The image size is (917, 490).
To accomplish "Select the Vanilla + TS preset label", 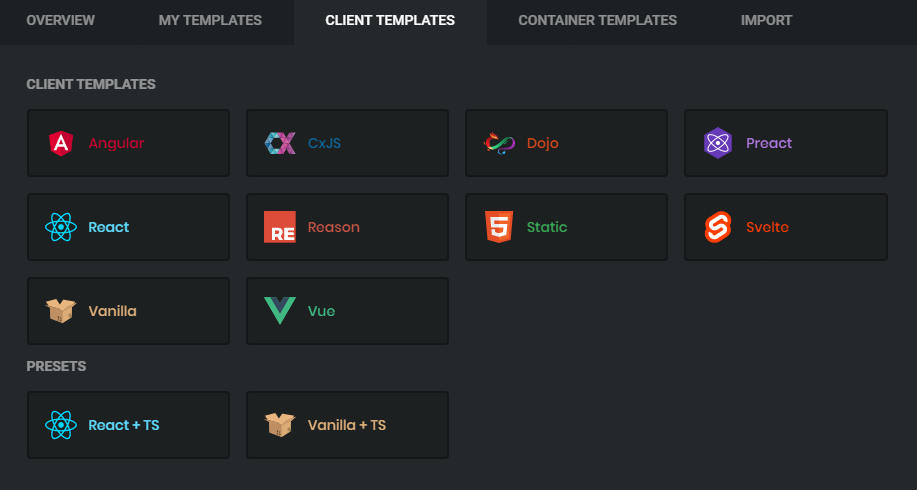I will coord(347,425).
